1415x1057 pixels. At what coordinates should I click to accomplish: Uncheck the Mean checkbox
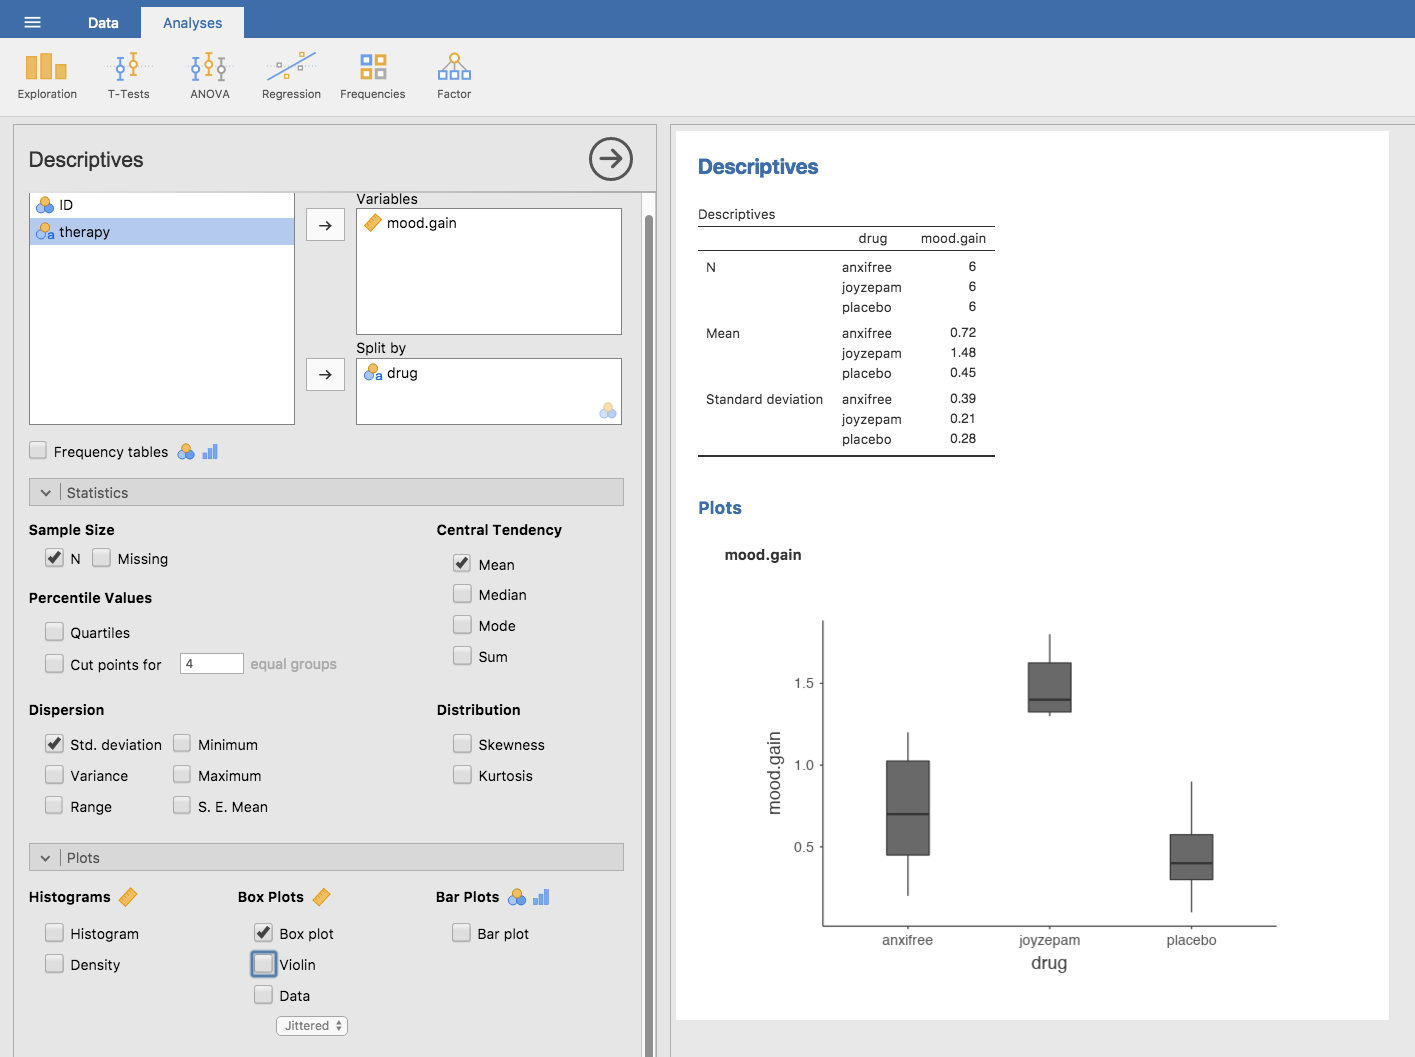pos(462,564)
